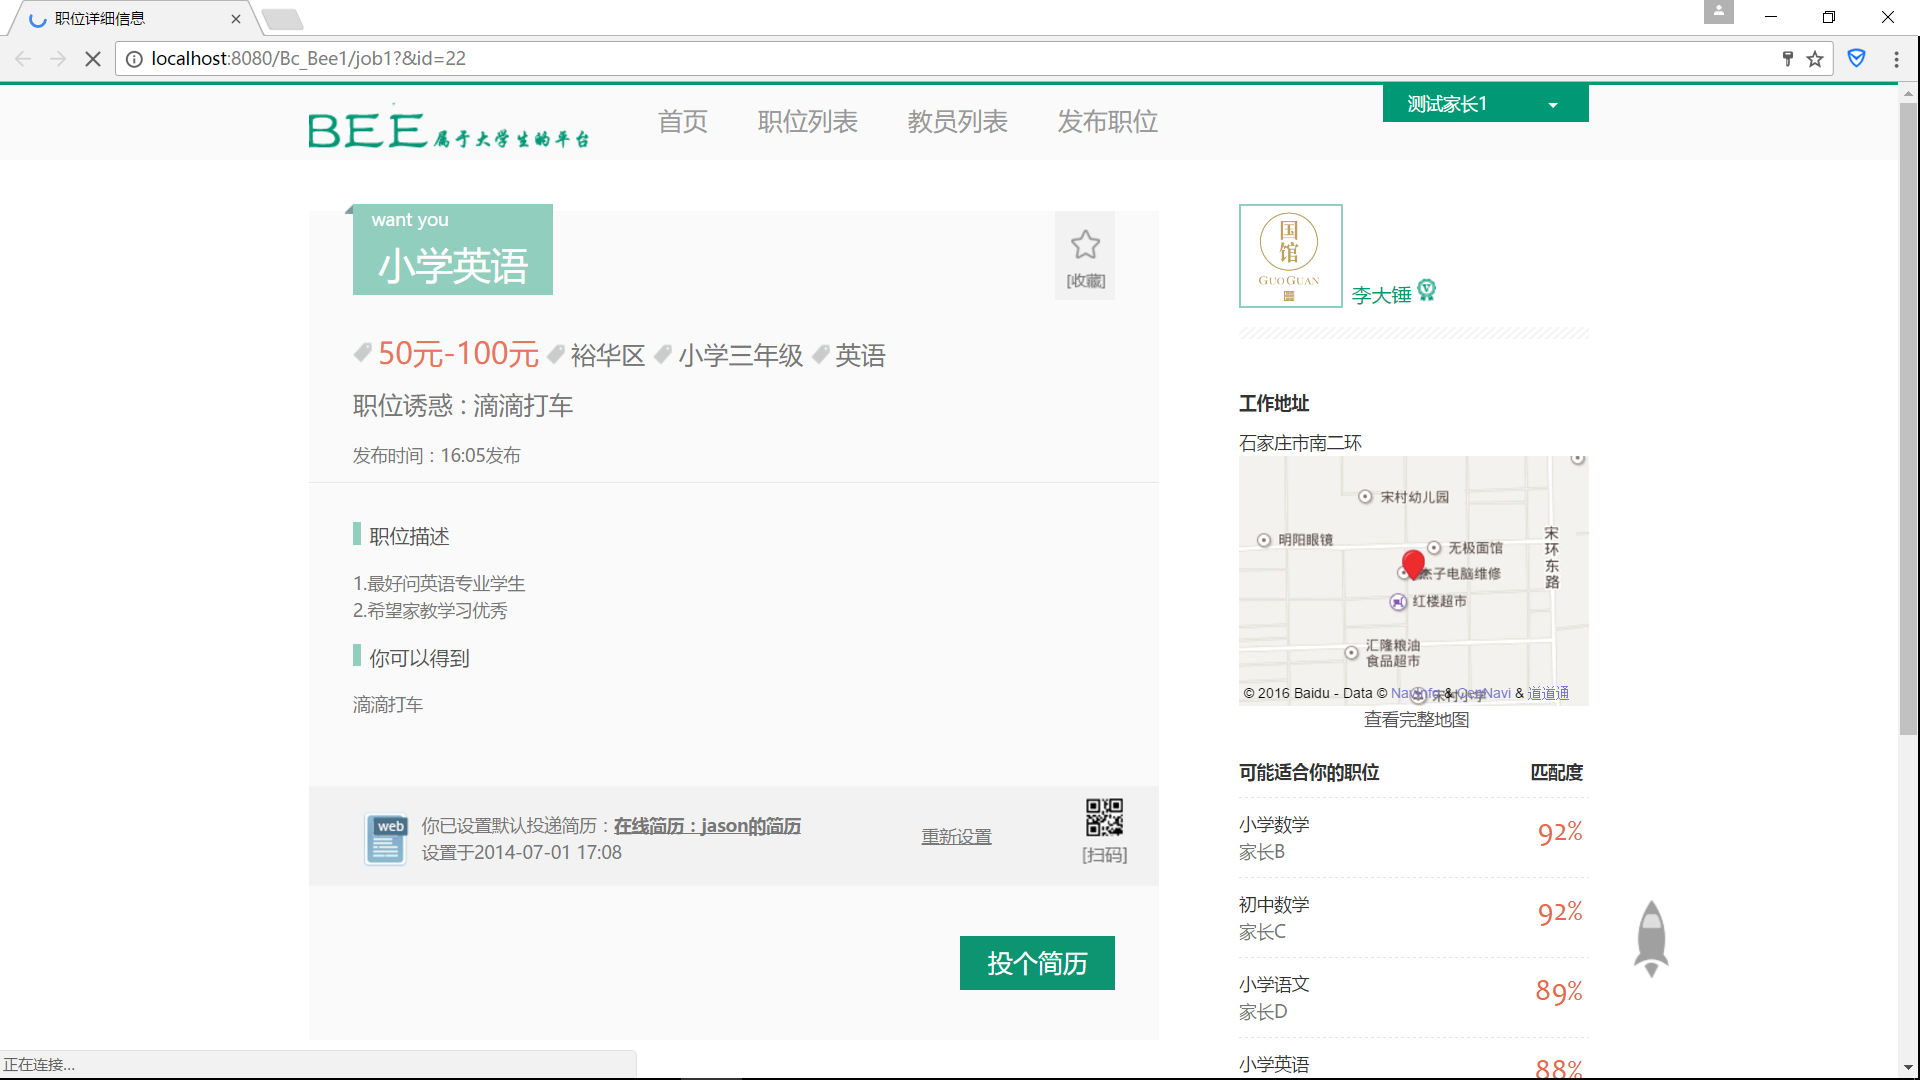Screen dimensions: 1920x1080
Task: Click the green verified badge beside 李大锤
Action: coord(1427,290)
